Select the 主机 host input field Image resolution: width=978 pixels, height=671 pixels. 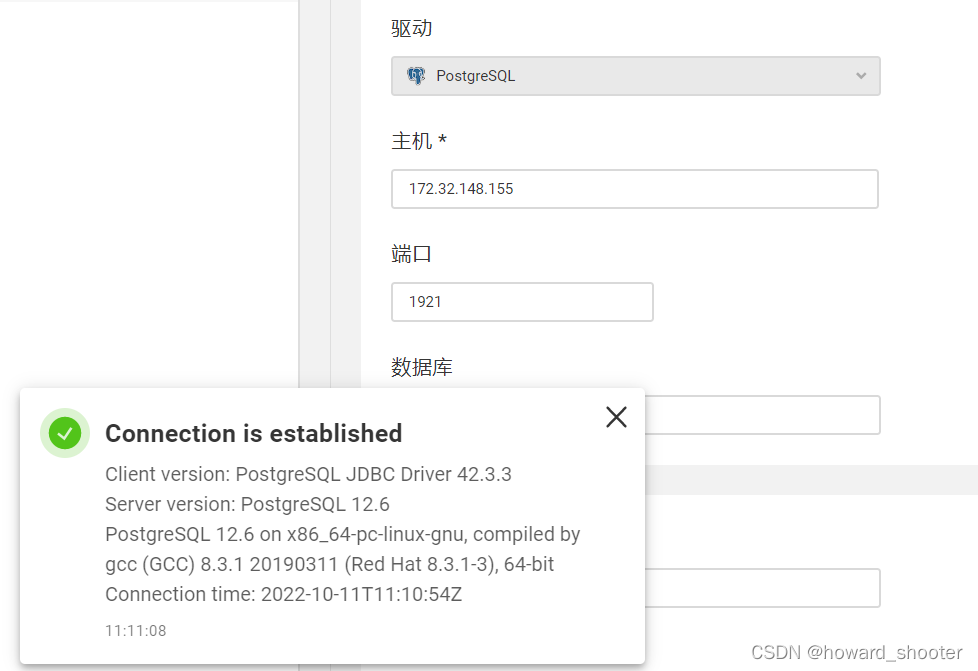click(635, 189)
